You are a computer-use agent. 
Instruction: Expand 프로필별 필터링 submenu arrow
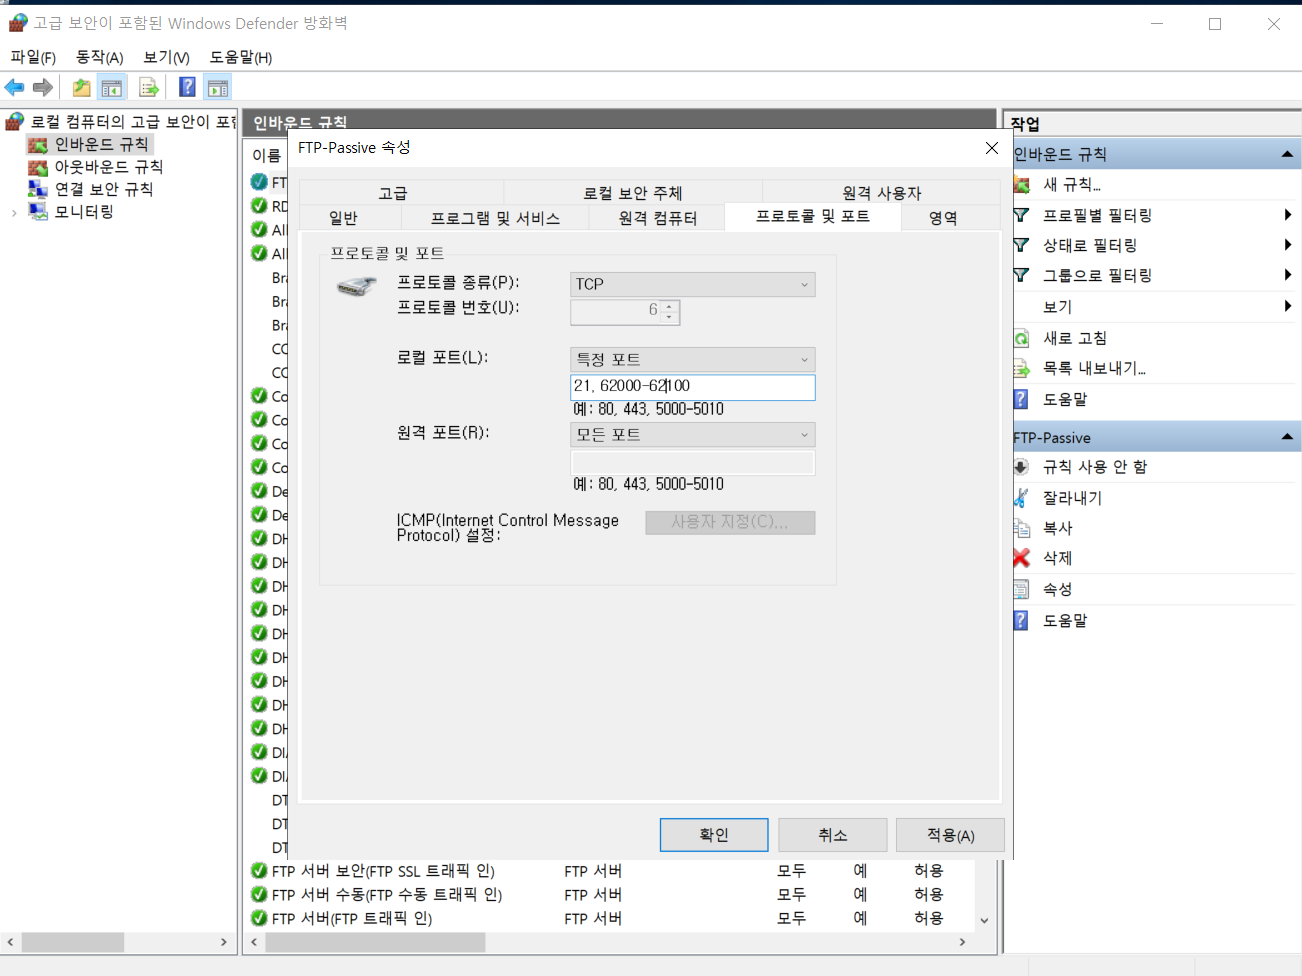1288,215
